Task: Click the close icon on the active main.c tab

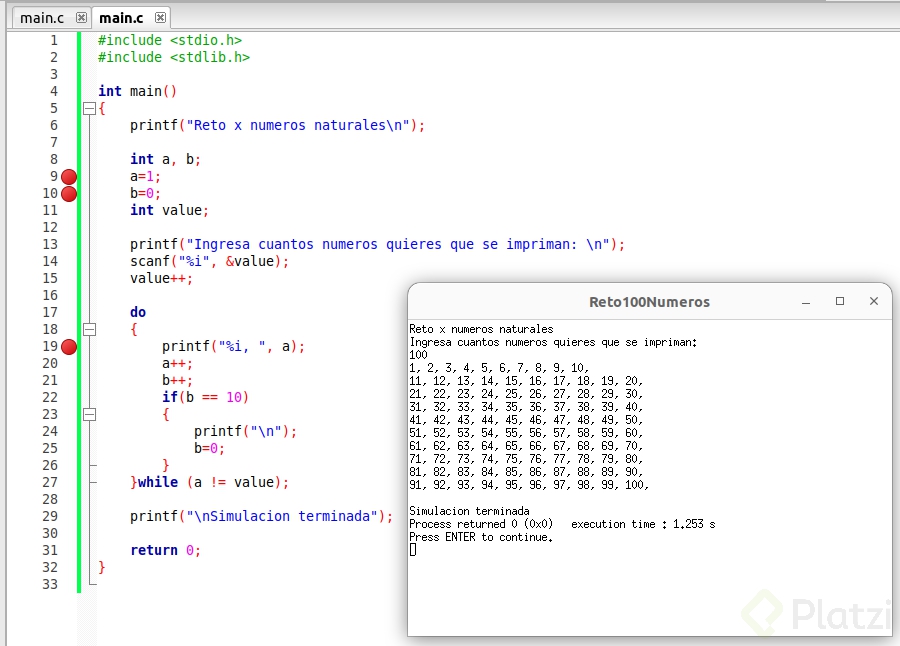Action: coord(158,17)
